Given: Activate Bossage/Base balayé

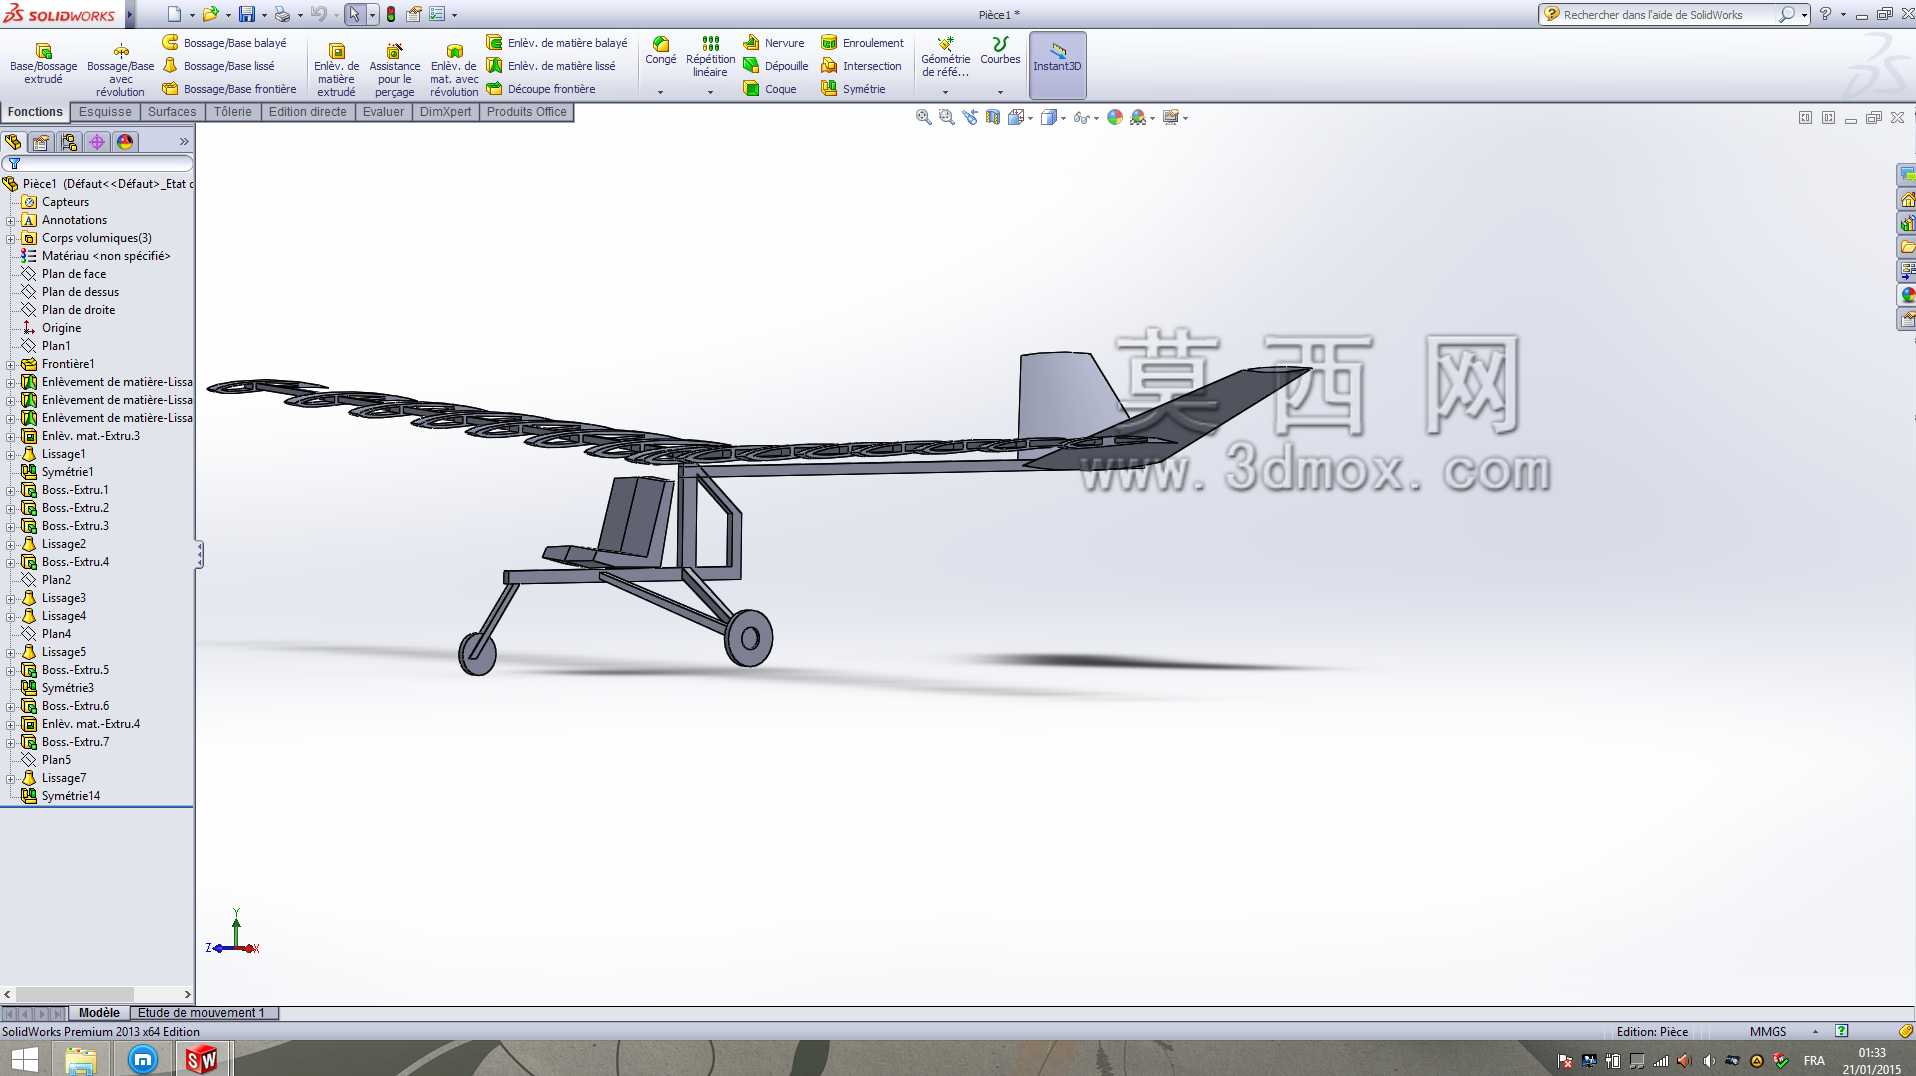Looking at the screenshot, I should pos(225,43).
